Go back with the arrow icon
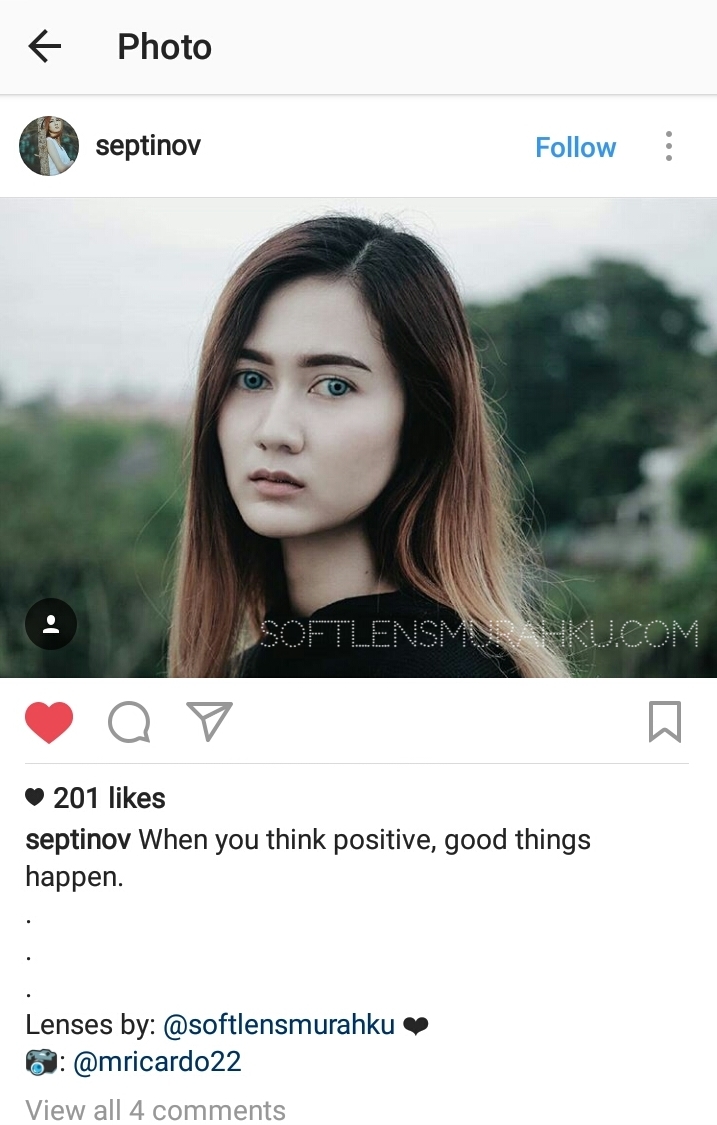 click(x=44, y=47)
